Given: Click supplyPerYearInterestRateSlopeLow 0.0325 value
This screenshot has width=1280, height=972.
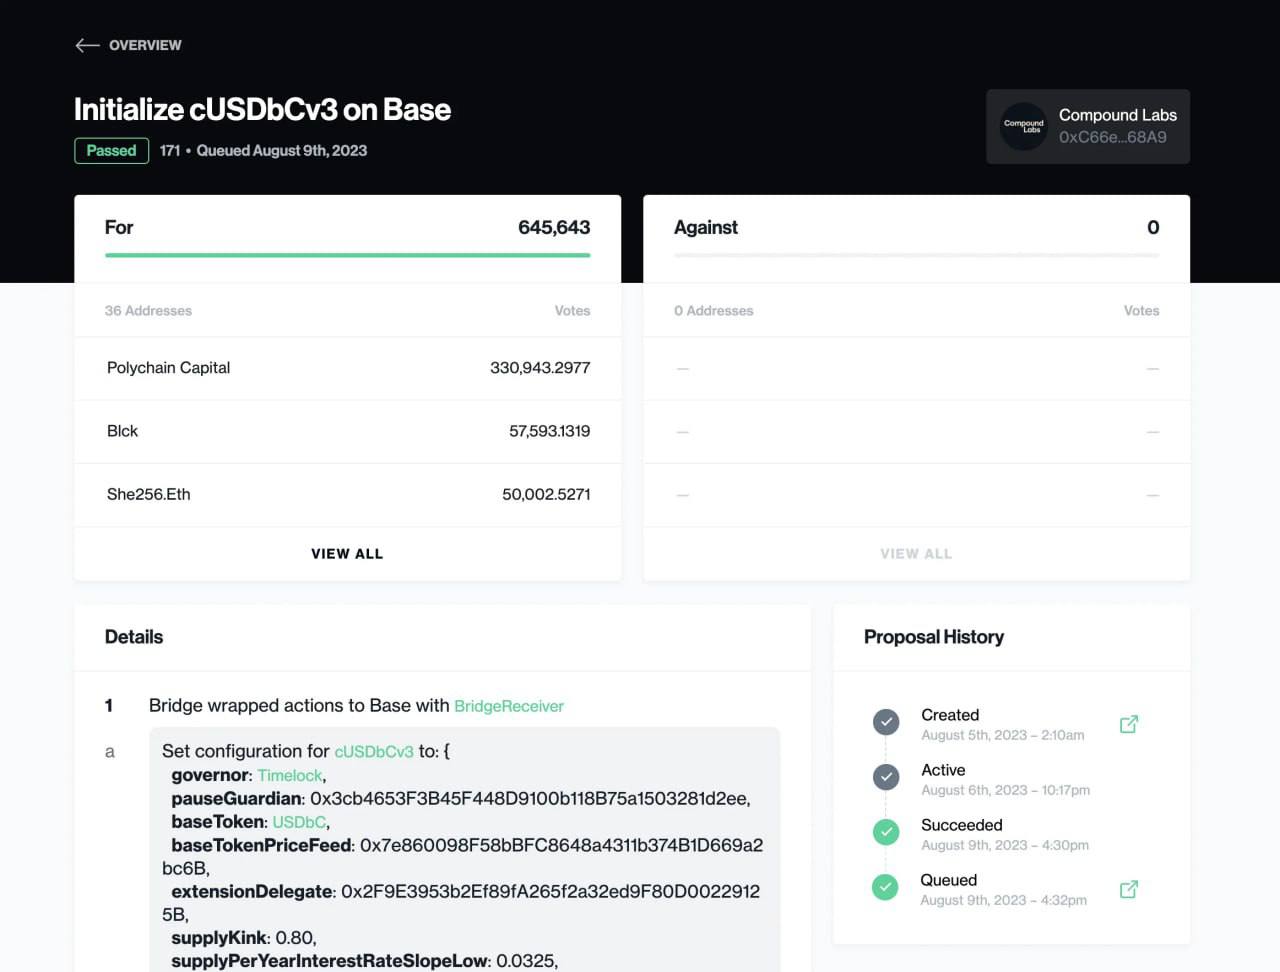Looking at the screenshot, I should pos(525,961).
